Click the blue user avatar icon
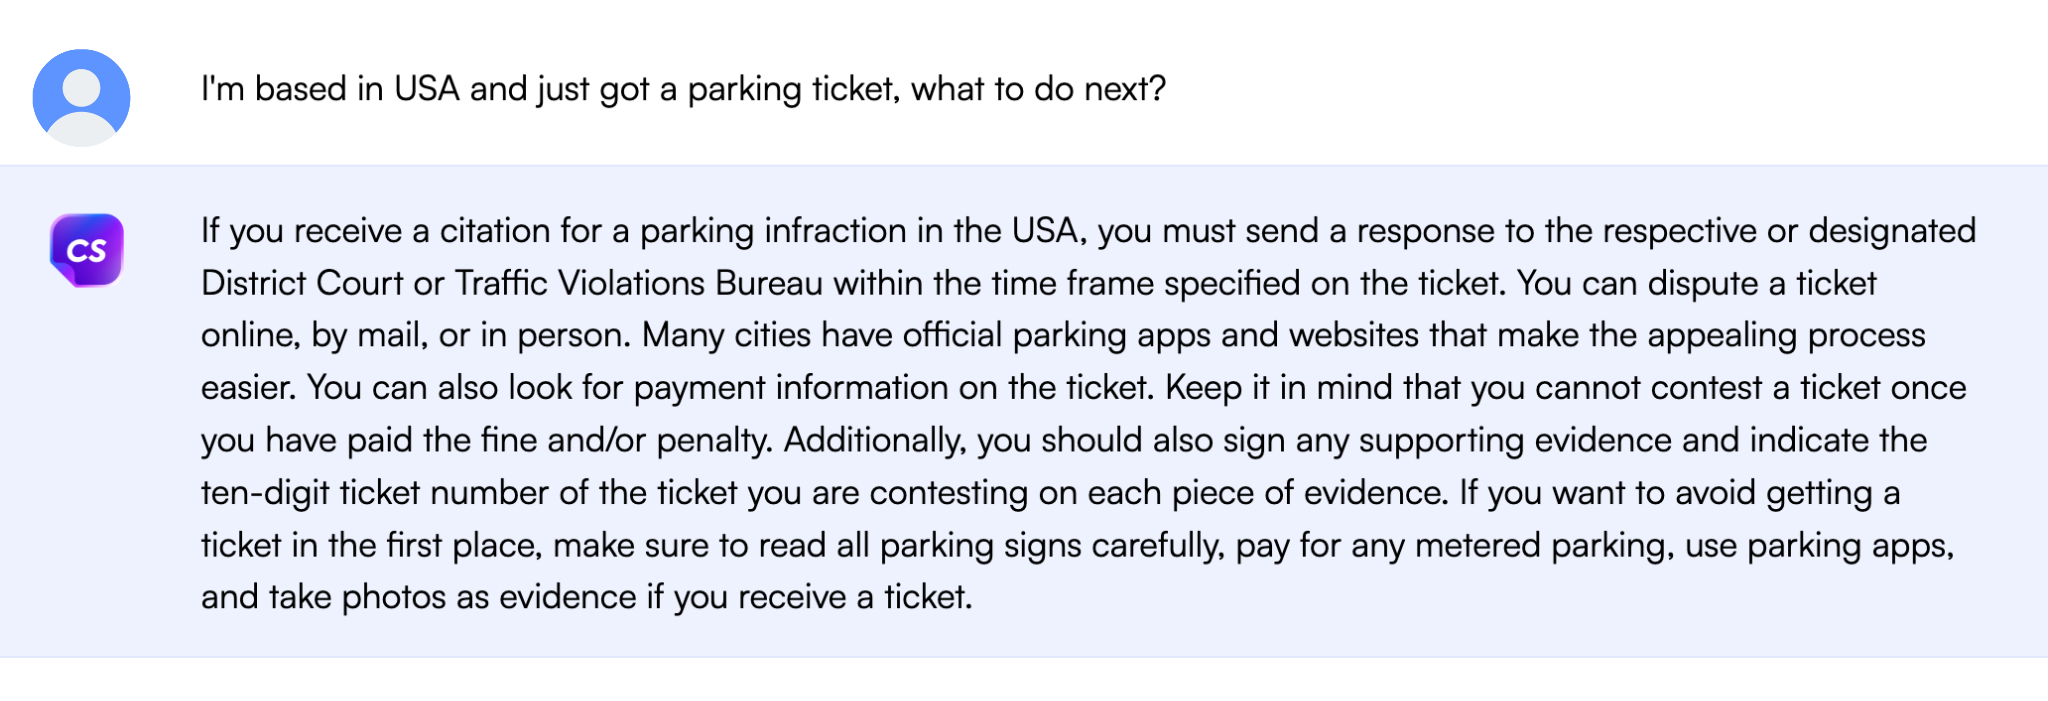Viewport: 2048px width, 701px height. click(x=81, y=97)
